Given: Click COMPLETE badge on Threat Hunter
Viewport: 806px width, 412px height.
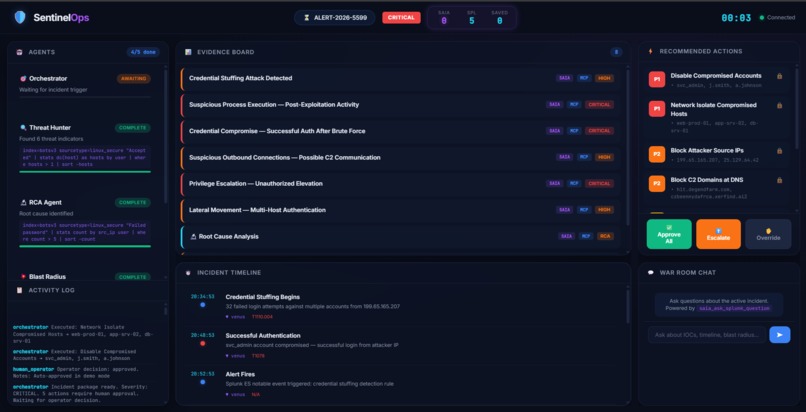Looking at the screenshot, I should [133, 127].
